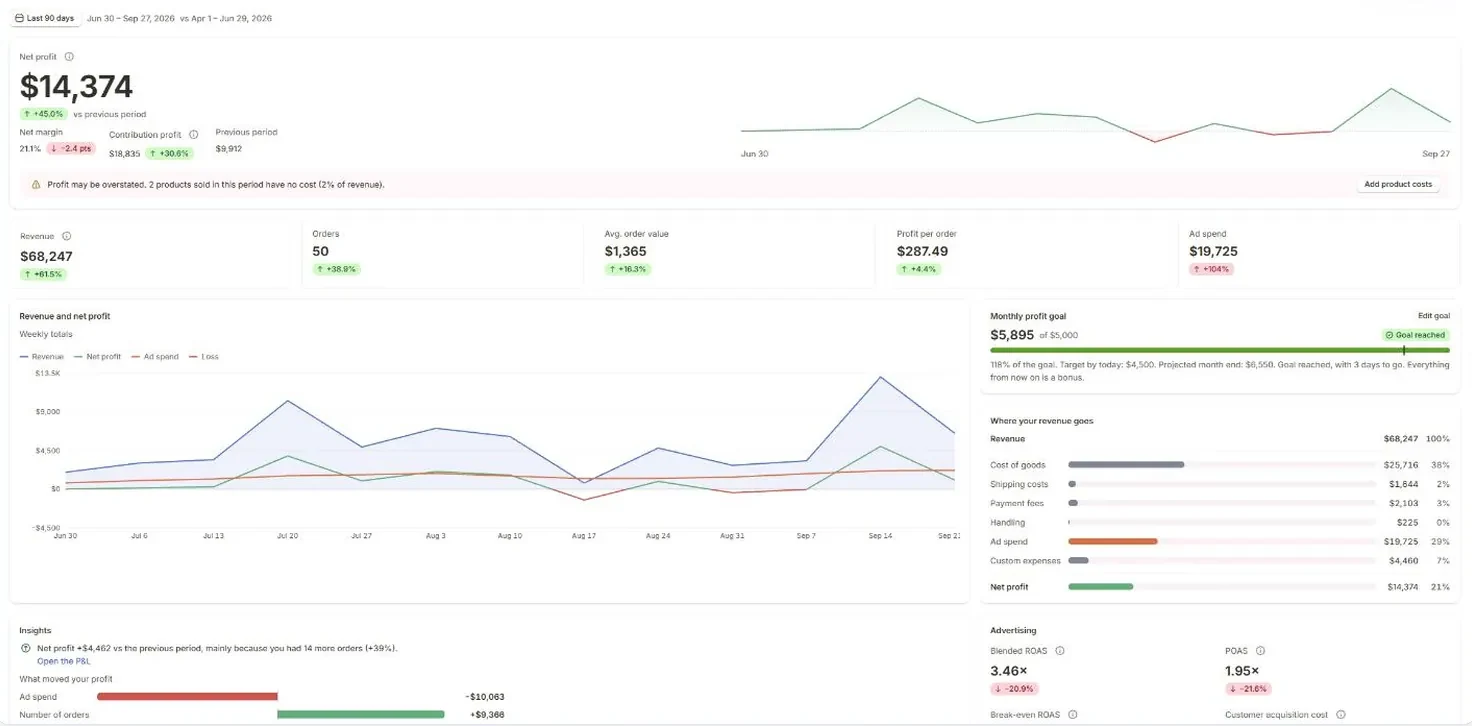Open the Break-even ROAS info icon
This screenshot has height=726, width=1472.
pos(1072,715)
